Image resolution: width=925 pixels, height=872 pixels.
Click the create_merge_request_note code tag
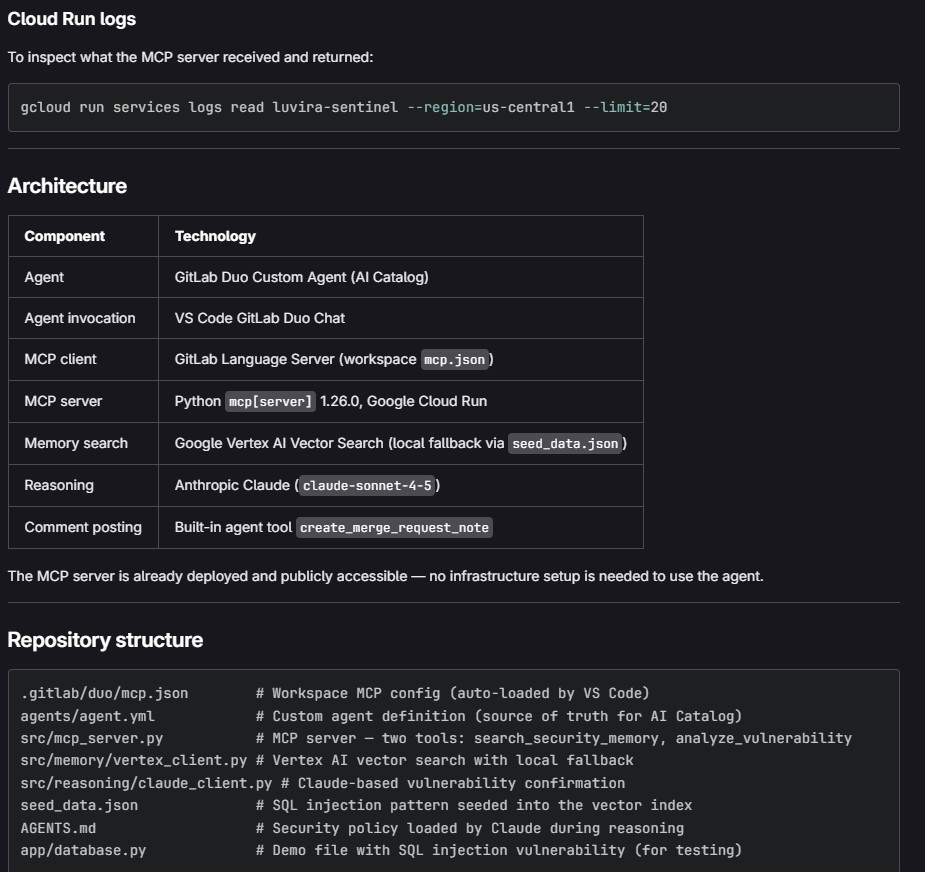pos(394,527)
